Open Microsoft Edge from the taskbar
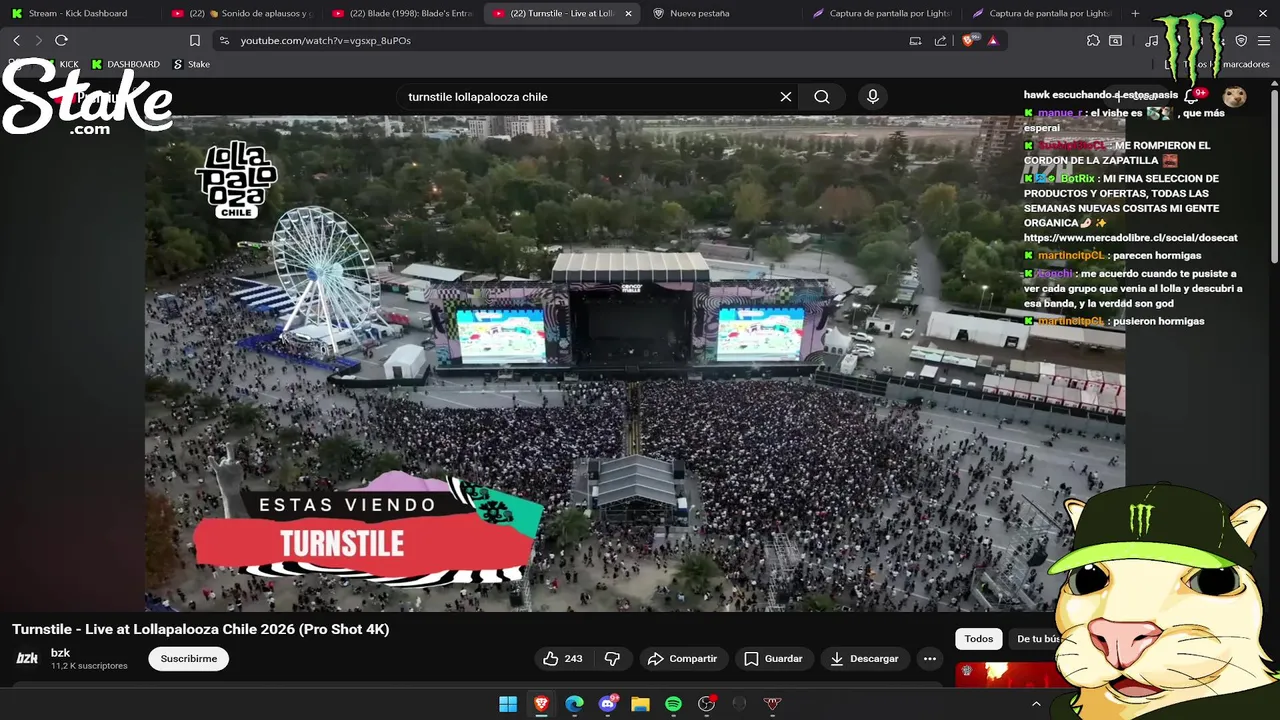The image size is (1280, 720). point(574,704)
